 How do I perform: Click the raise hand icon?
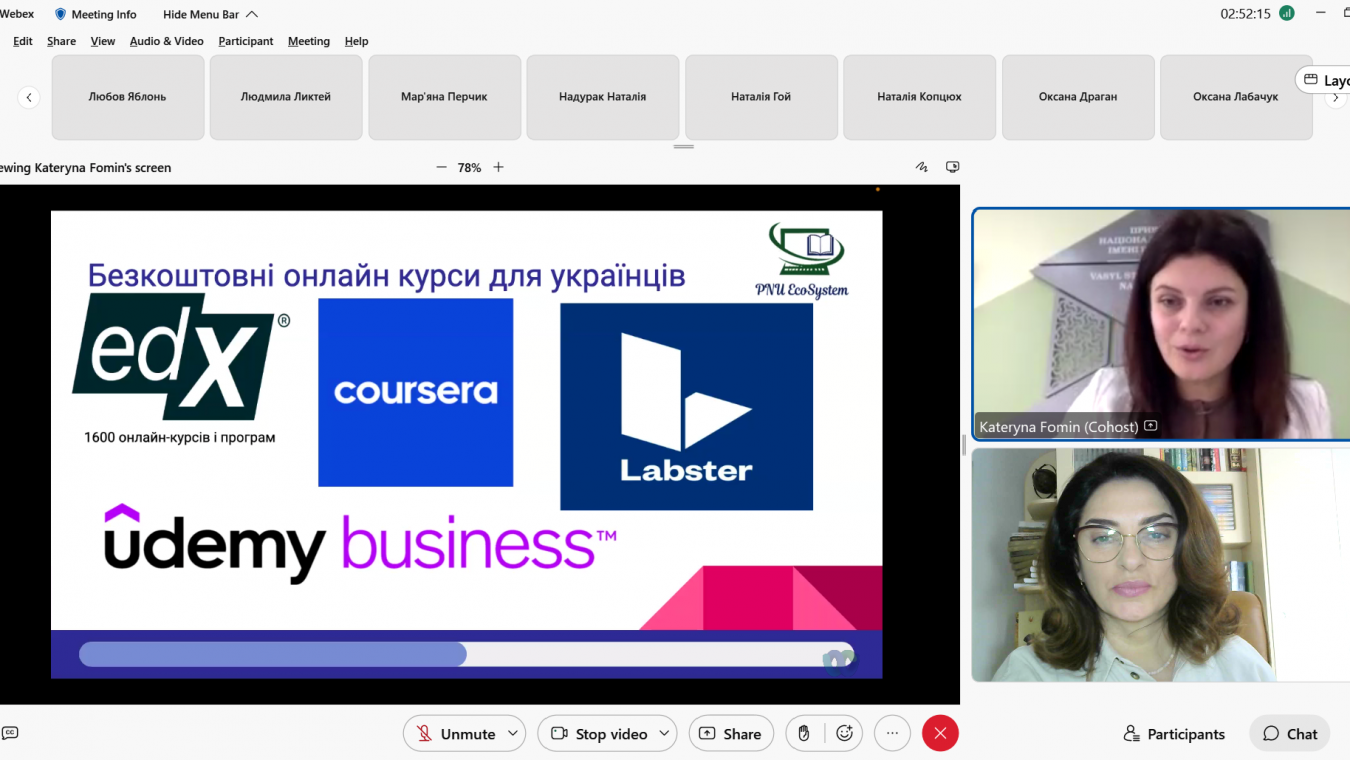click(x=804, y=733)
